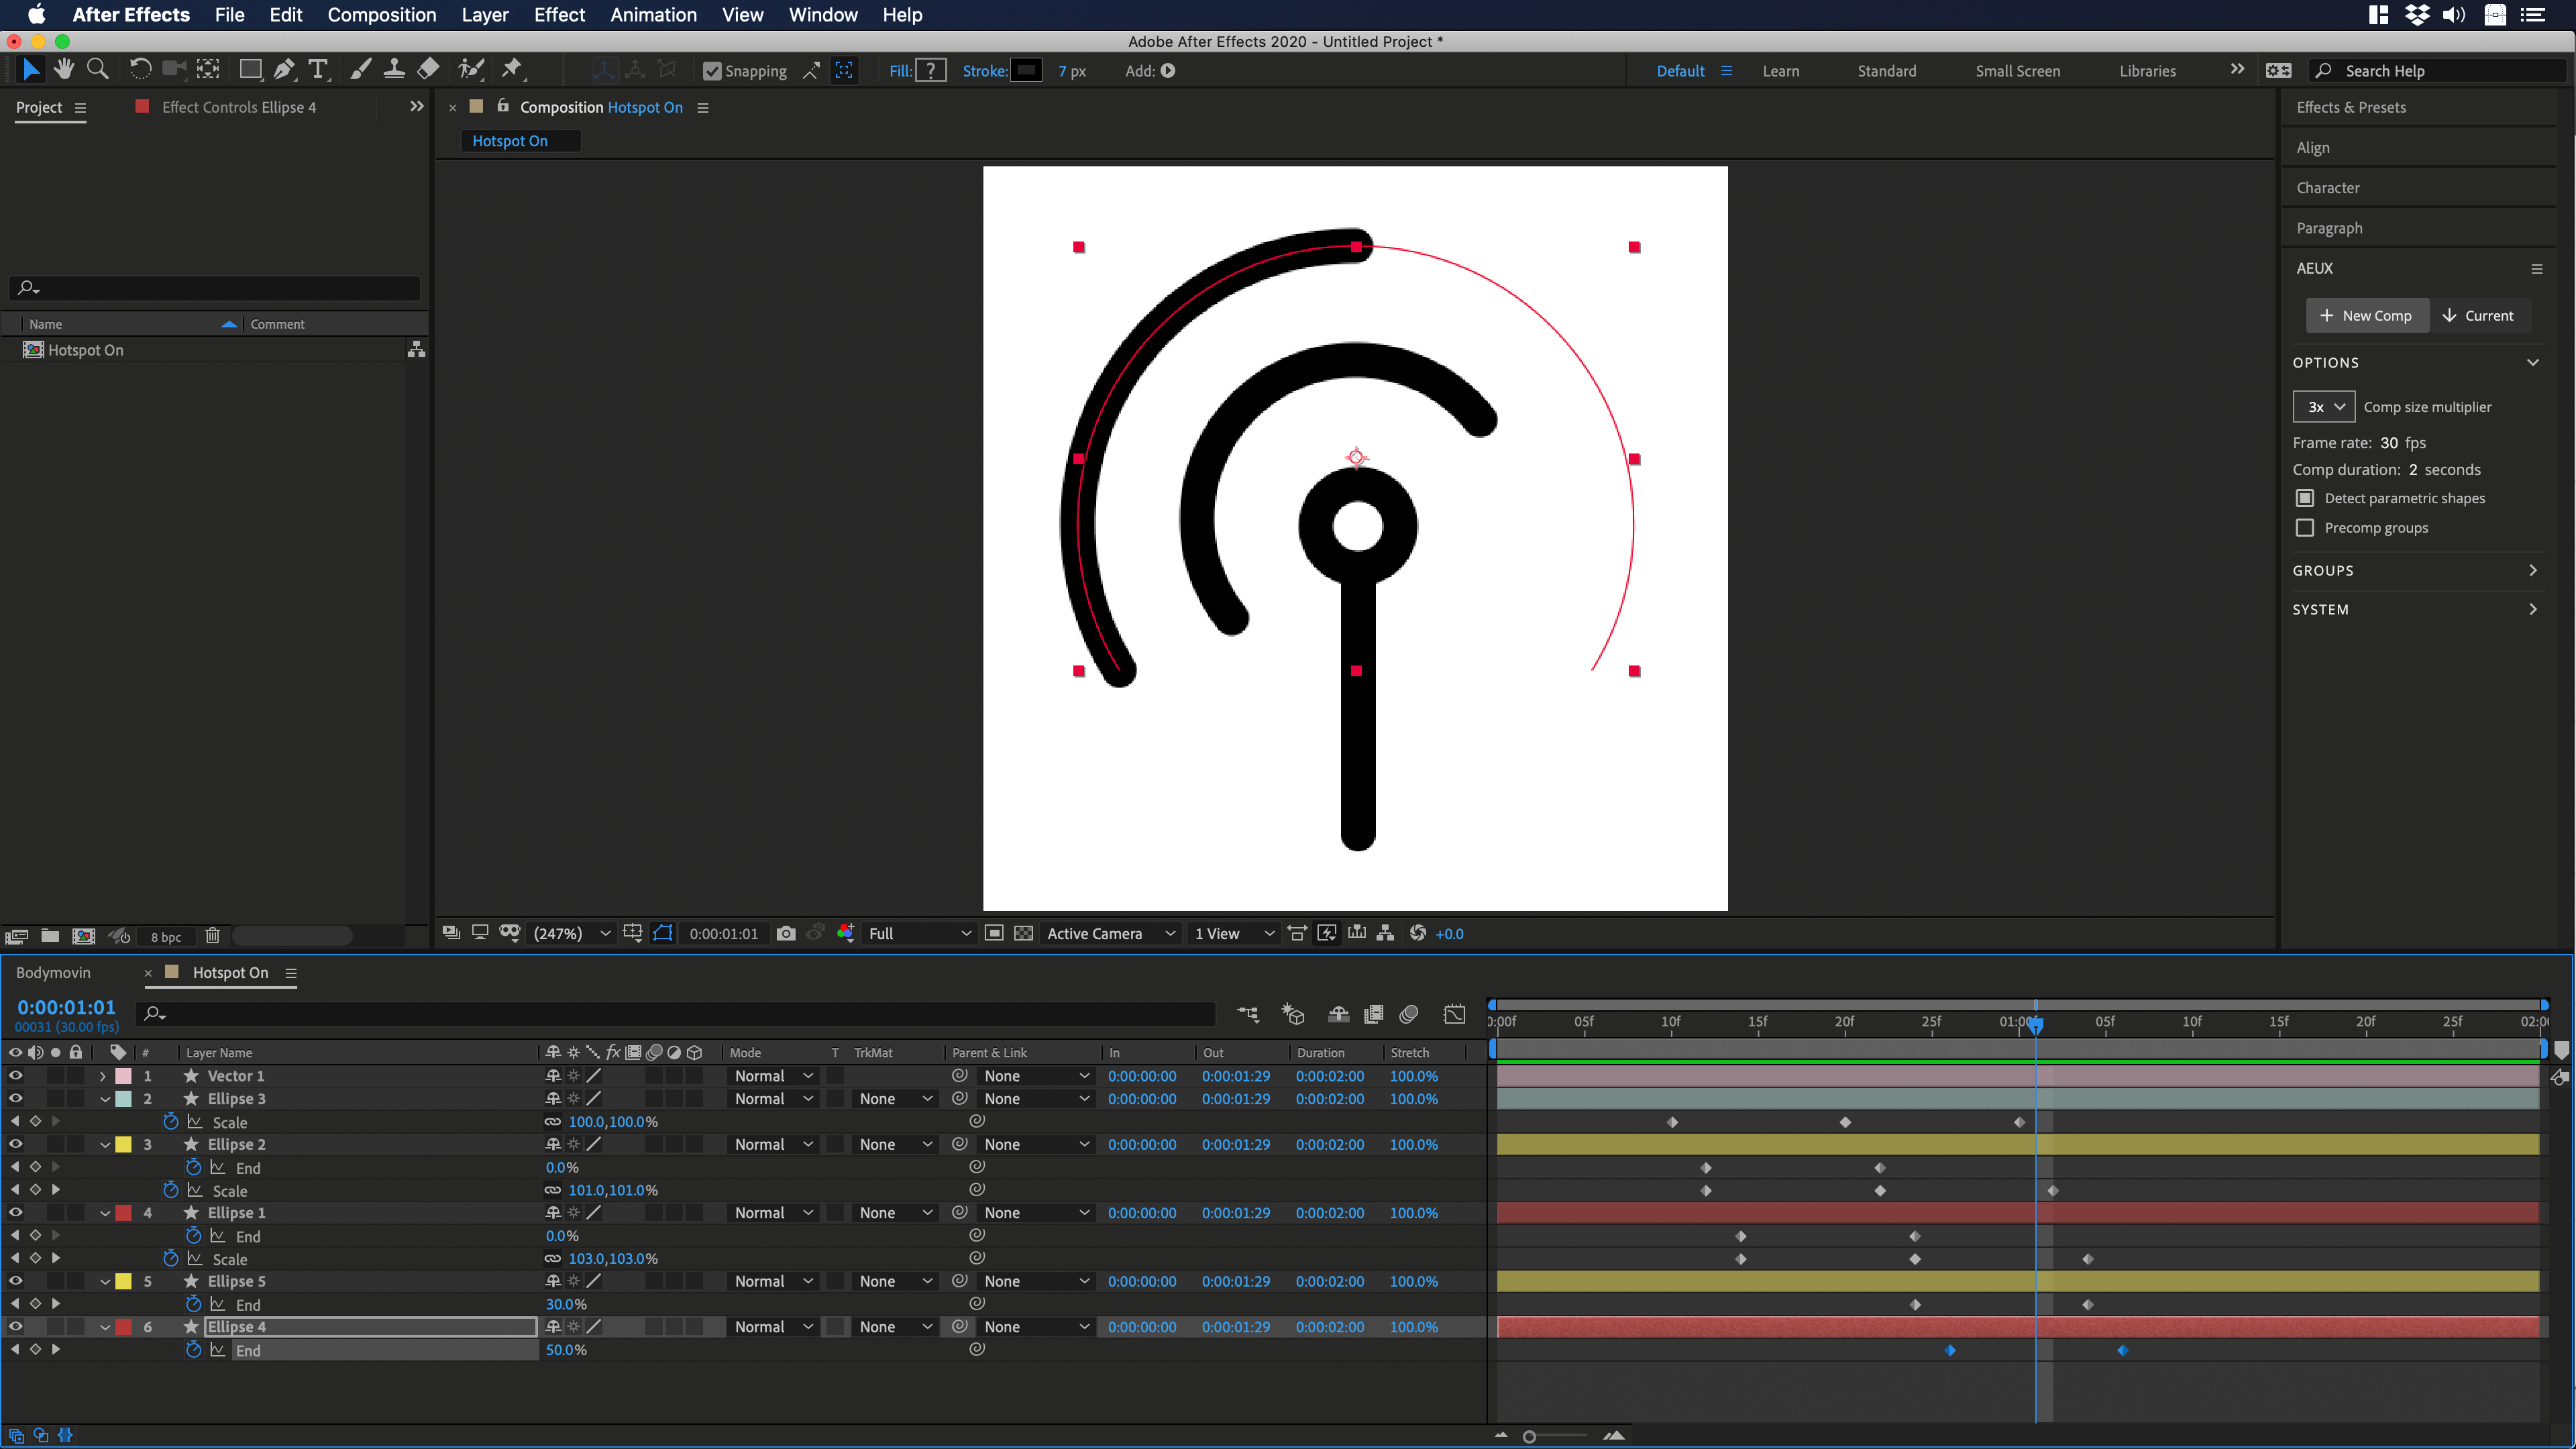2576x1449 pixels.
Task: Hide the Ellipse 4 layer
Action: tap(15, 1327)
